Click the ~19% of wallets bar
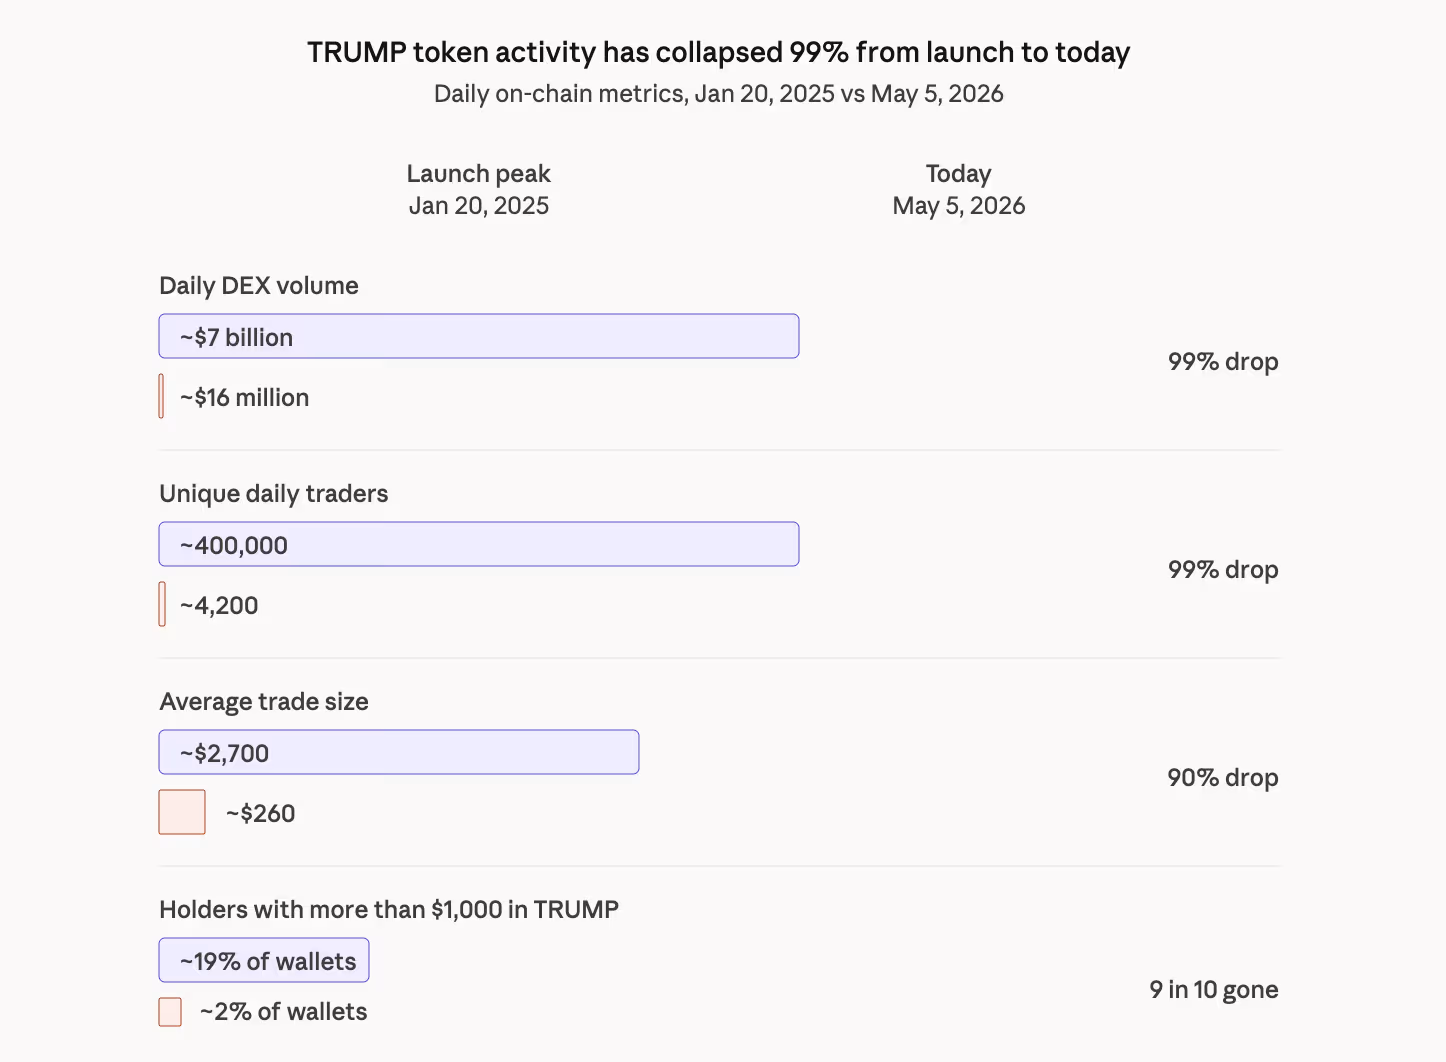The height and width of the screenshot is (1062, 1446). 264,960
